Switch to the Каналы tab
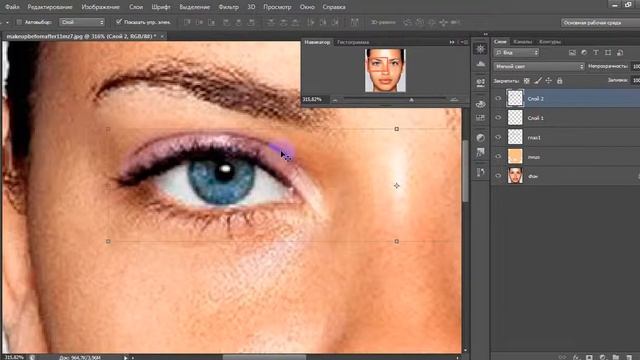The image size is (640, 360). tap(522, 42)
